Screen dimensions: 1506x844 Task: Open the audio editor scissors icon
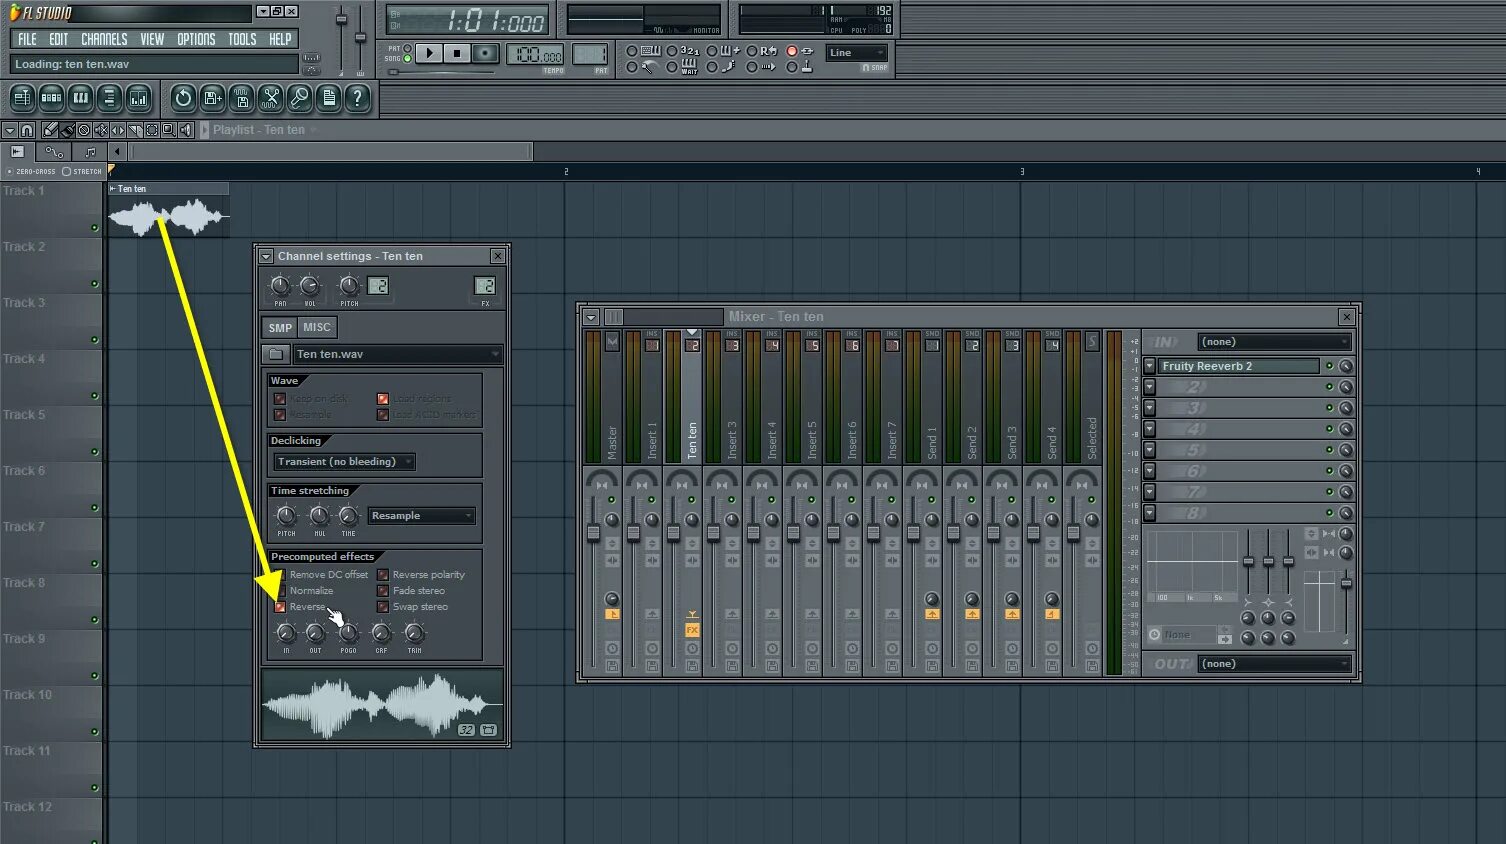click(x=270, y=98)
